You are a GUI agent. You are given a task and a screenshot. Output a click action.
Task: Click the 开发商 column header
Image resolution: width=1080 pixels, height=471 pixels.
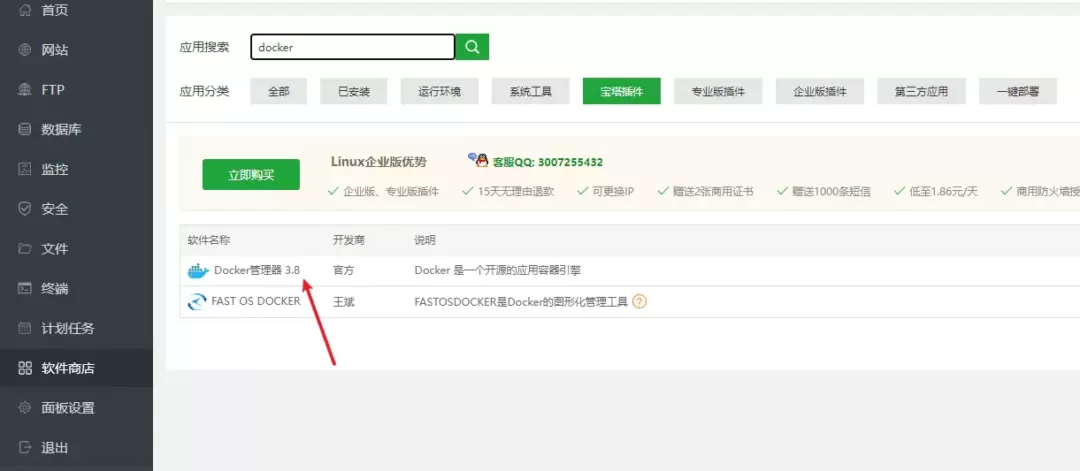click(x=349, y=240)
